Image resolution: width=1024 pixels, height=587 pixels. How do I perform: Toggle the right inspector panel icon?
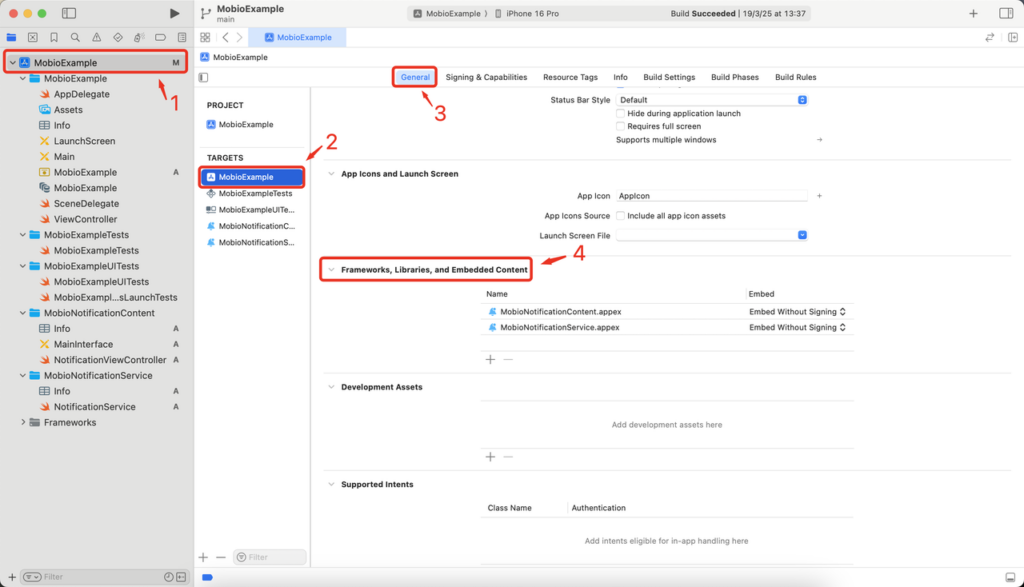[x=1005, y=13]
